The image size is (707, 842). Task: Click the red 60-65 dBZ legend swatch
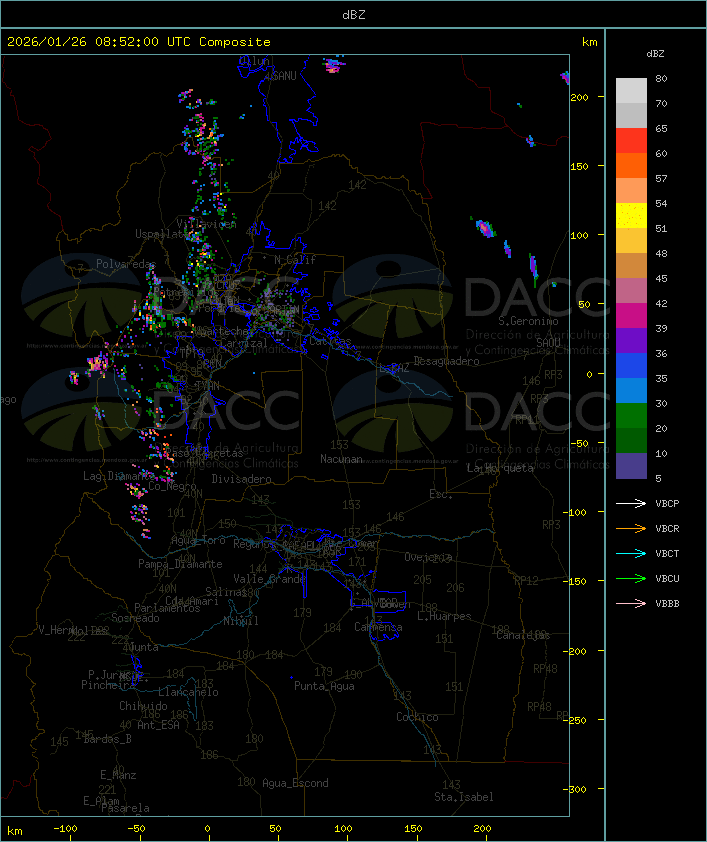pyautogui.click(x=631, y=141)
